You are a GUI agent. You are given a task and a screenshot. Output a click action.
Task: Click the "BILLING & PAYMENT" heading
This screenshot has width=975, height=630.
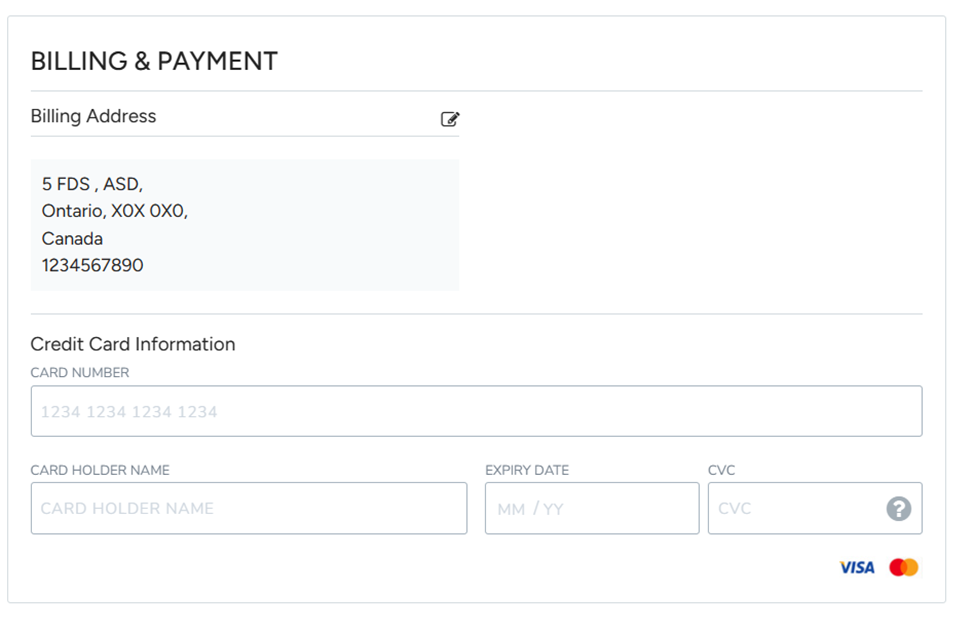tap(154, 61)
